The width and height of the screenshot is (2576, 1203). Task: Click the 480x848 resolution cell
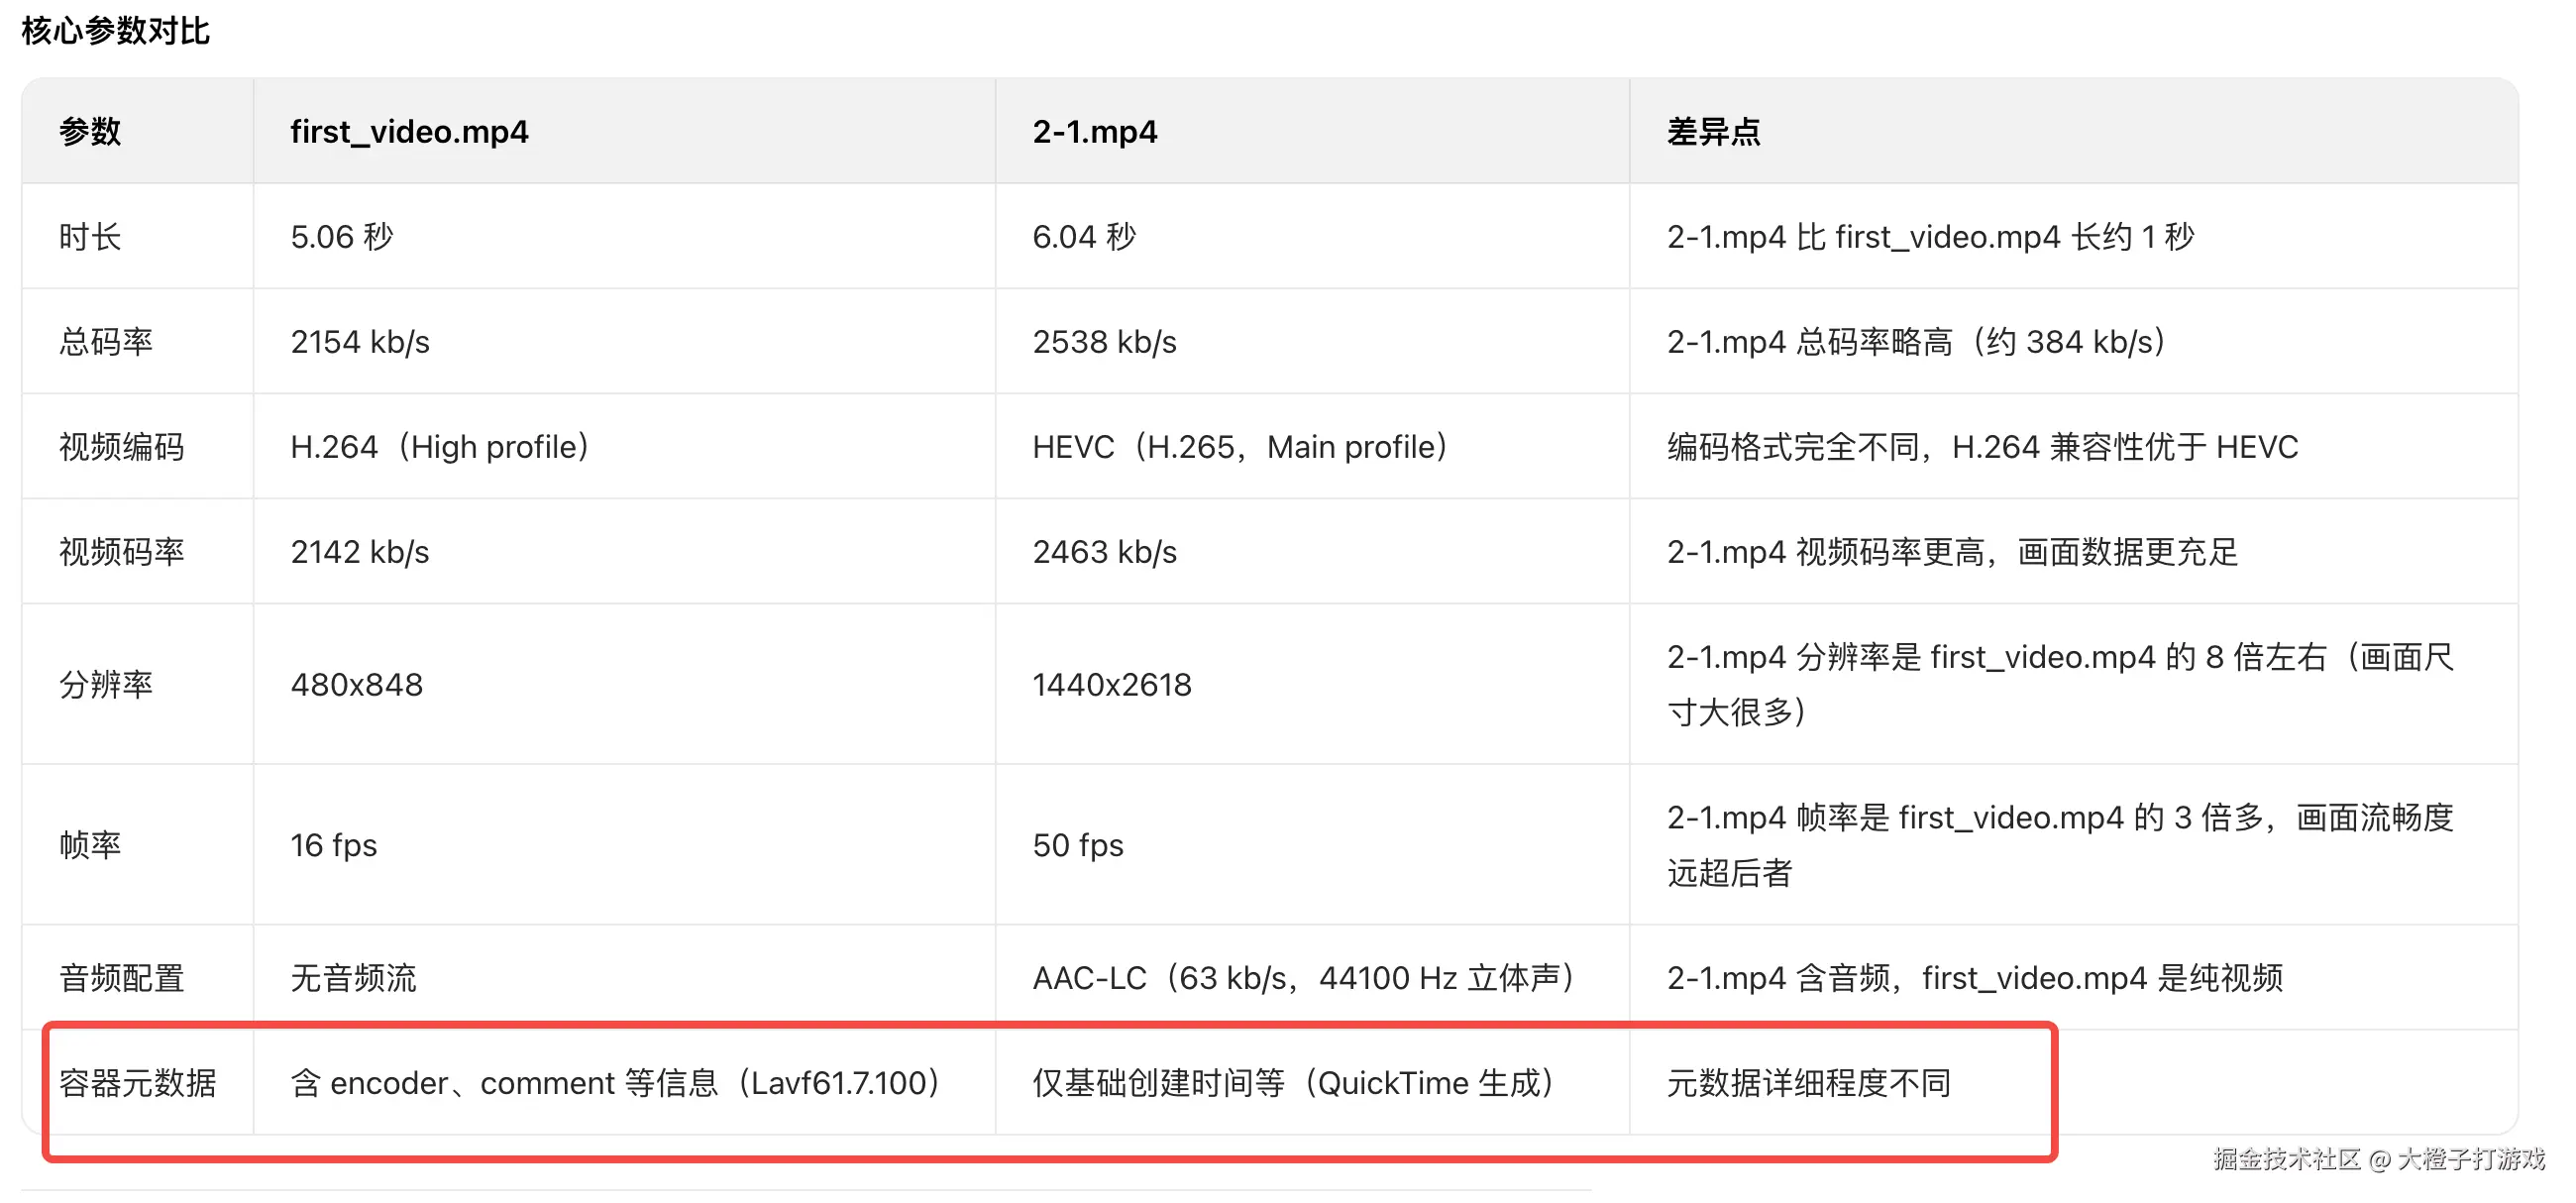click(356, 685)
